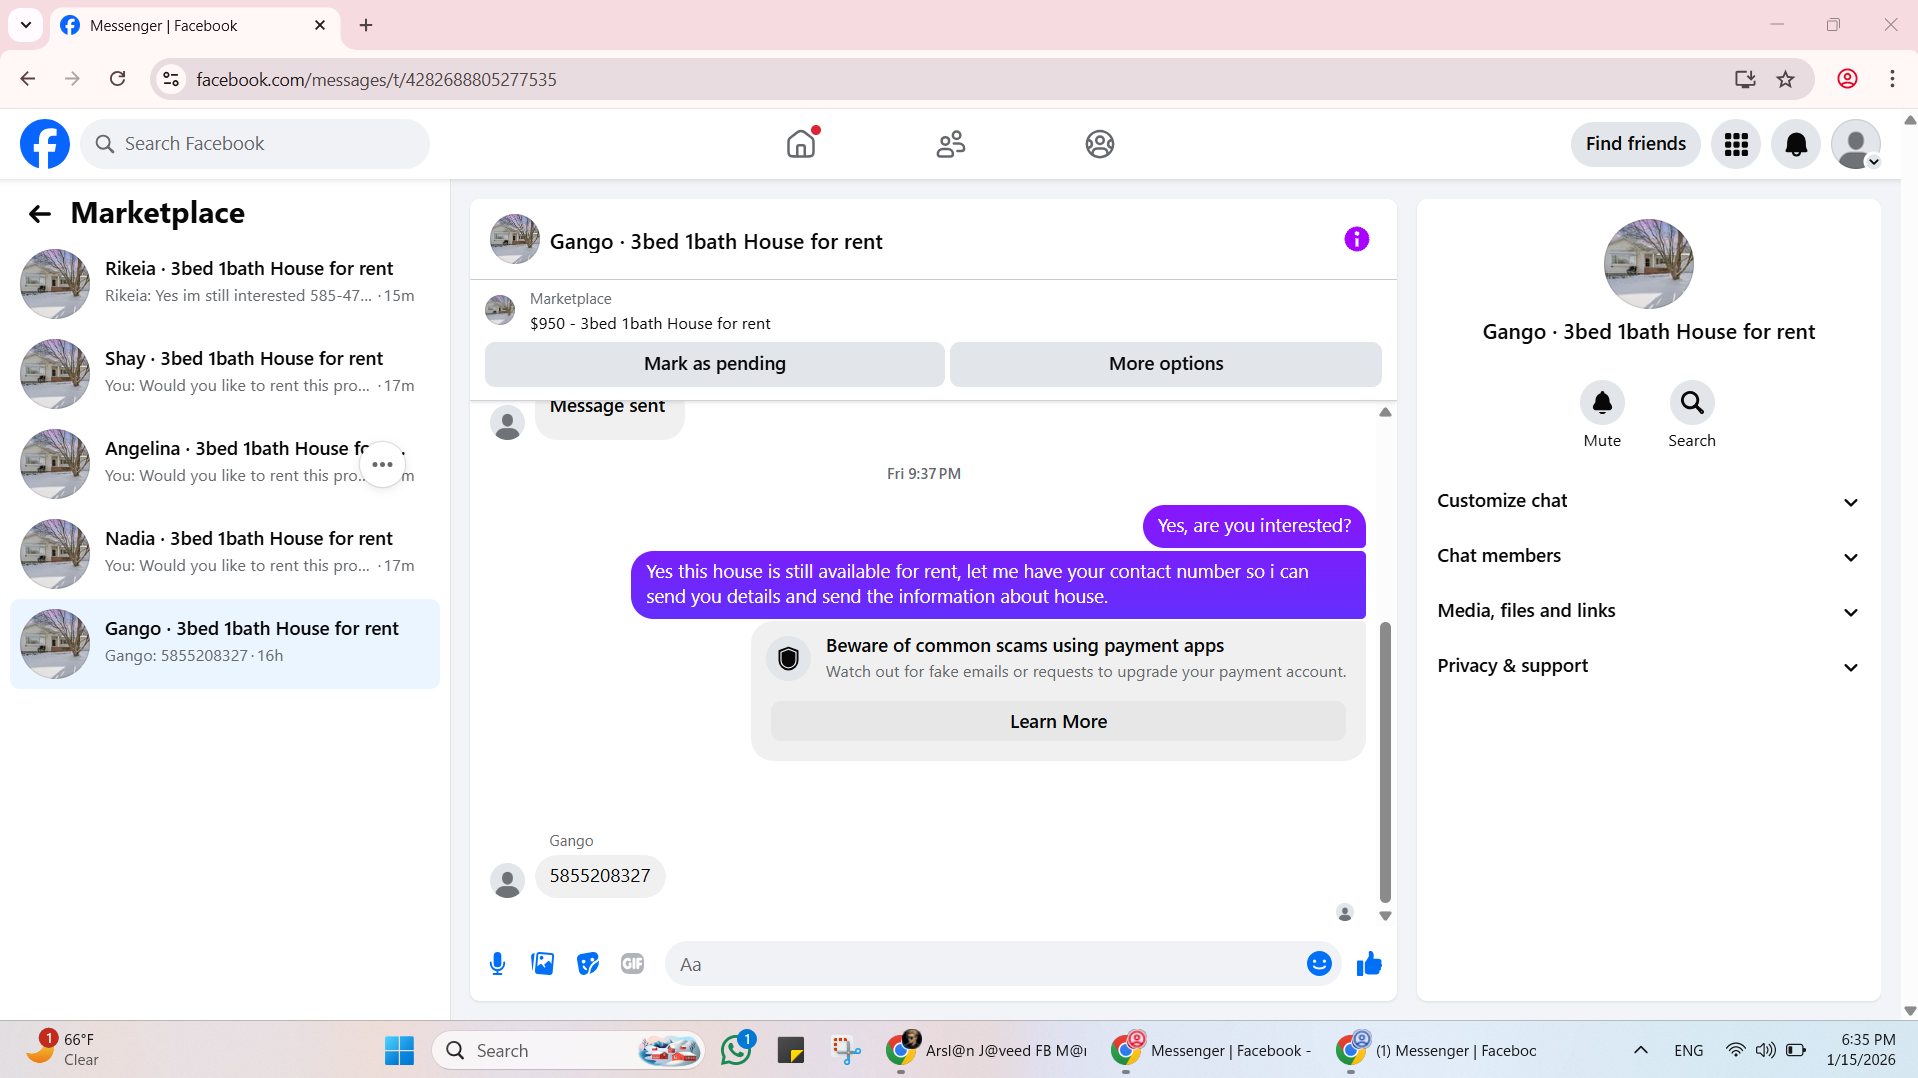Open account profile avatar menu
Image resolution: width=1918 pixels, height=1078 pixels.
coord(1856,144)
